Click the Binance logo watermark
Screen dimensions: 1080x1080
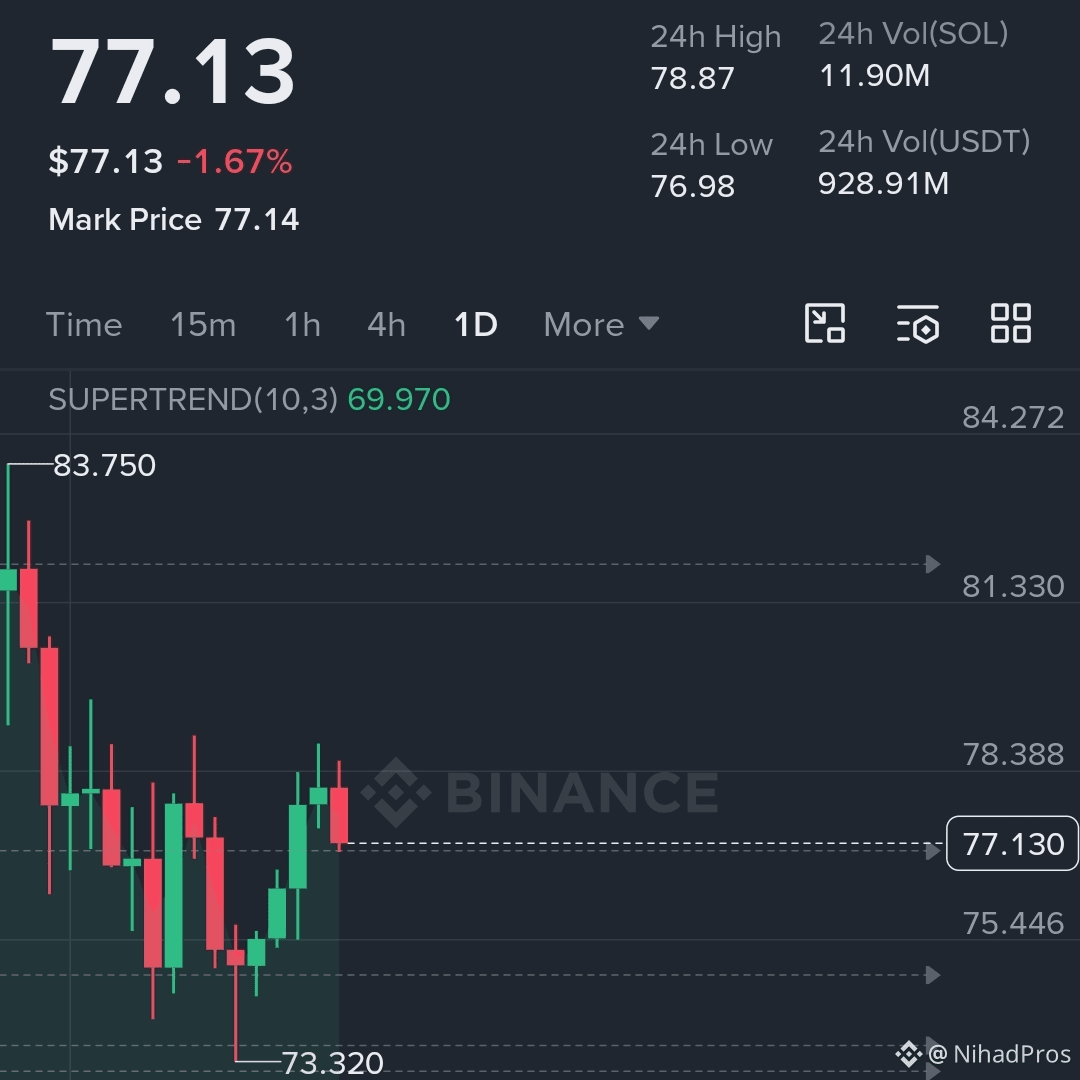[x=539, y=792]
